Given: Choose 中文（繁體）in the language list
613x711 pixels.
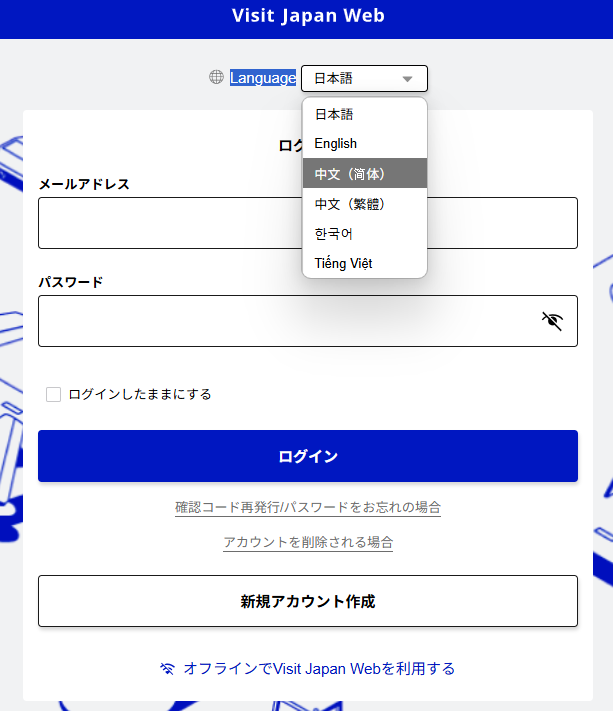Looking at the screenshot, I should tap(365, 204).
